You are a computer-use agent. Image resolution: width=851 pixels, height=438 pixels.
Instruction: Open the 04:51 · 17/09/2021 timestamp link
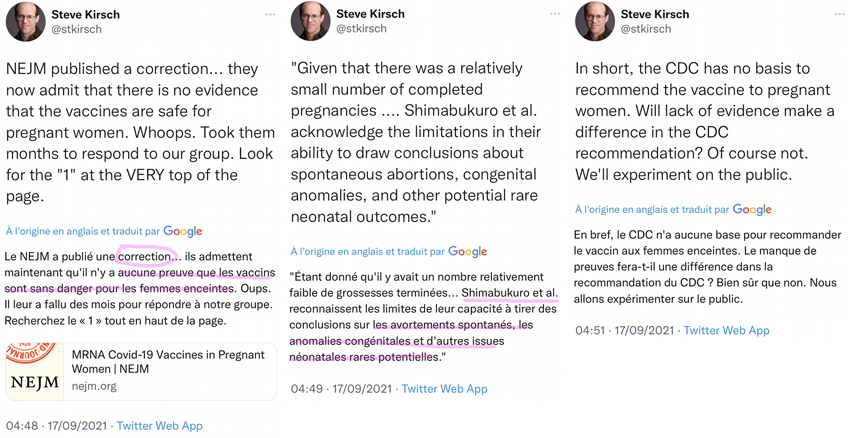tap(624, 330)
